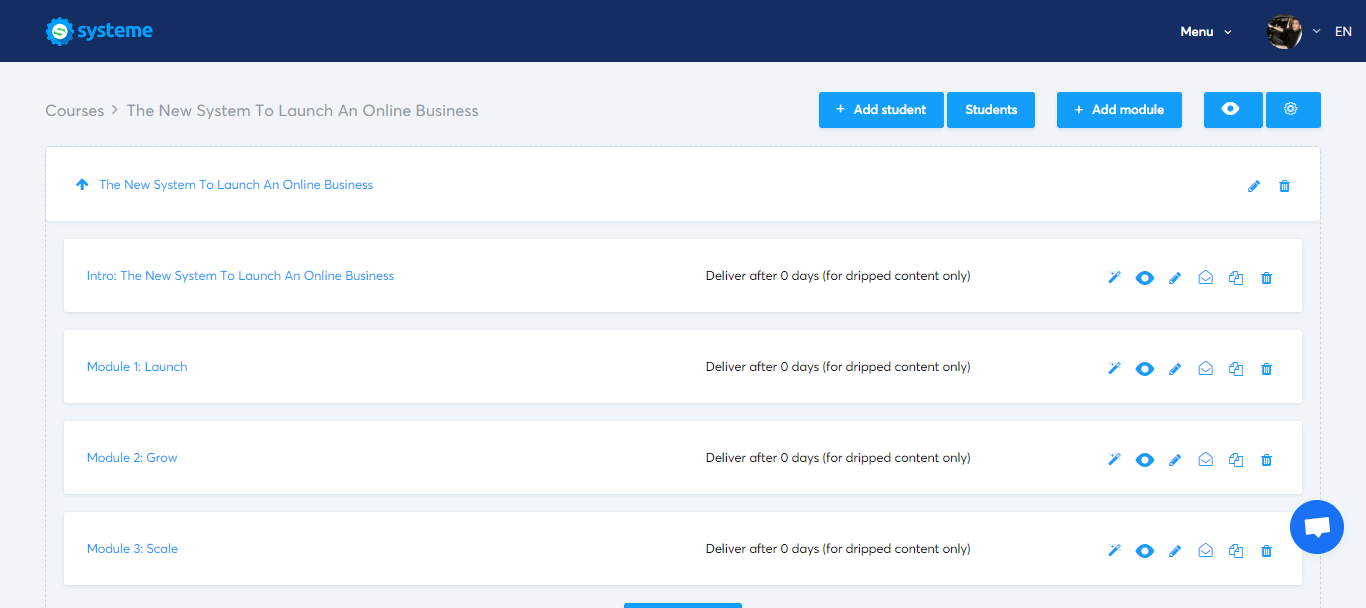Click the magic wand icon for Intro module
1366x608 pixels.
(x=1114, y=277)
